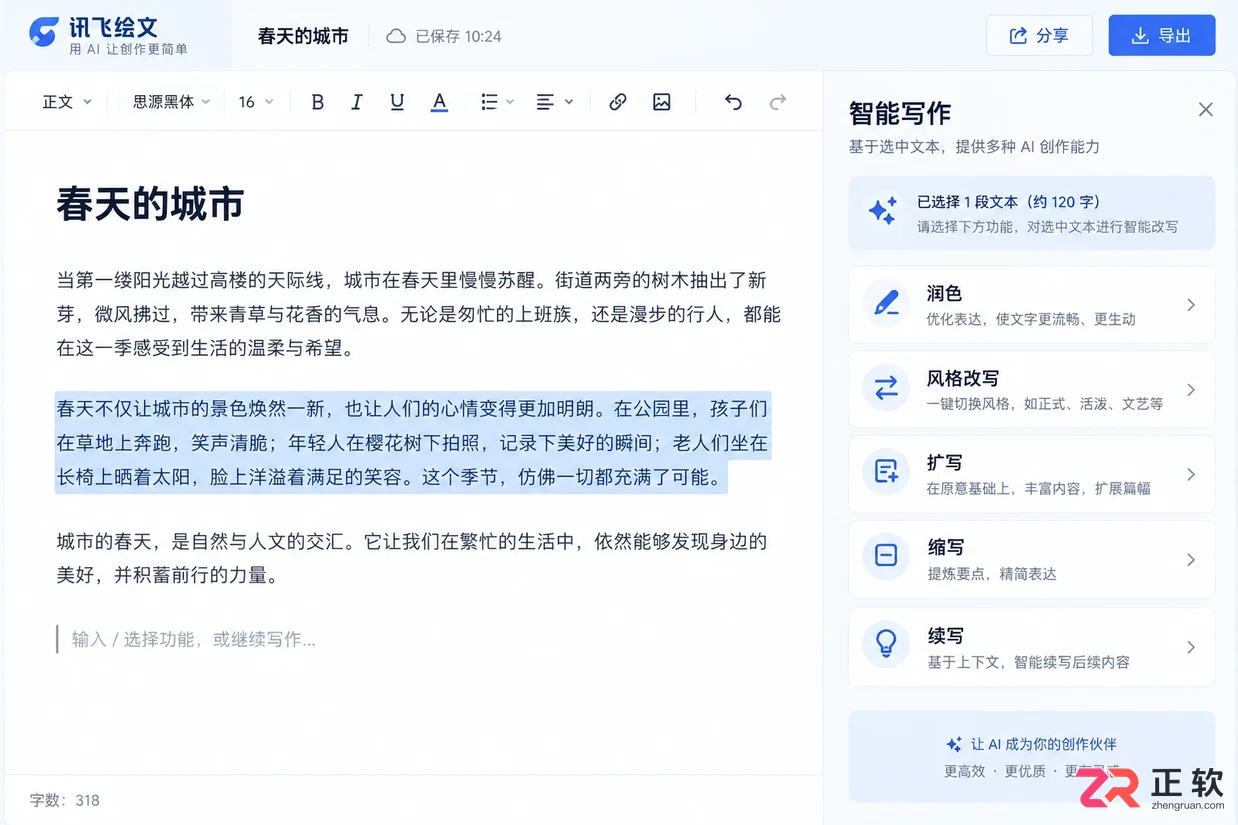The image size is (1238, 825).
Task: Expand the 风格改写 option chevron
Action: click(1191, 390)
